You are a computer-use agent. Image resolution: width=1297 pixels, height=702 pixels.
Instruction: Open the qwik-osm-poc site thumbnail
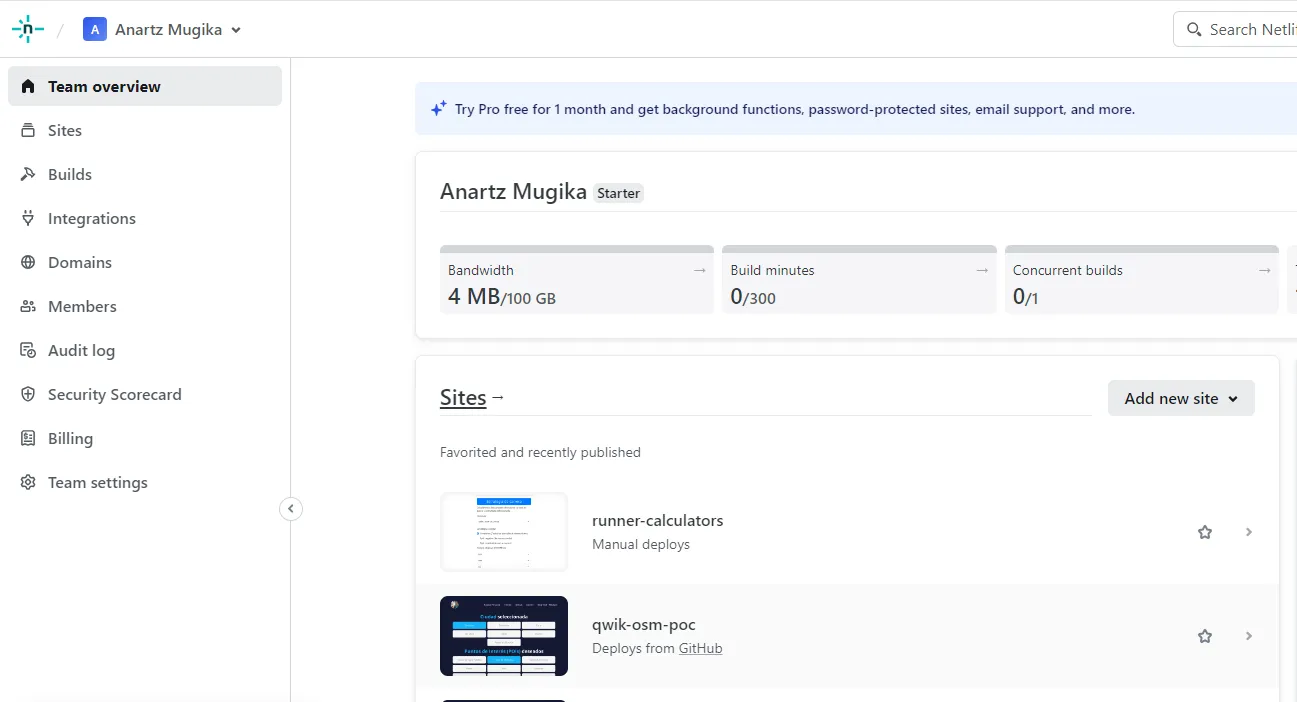pyautogui.click(x=504, y=636)
